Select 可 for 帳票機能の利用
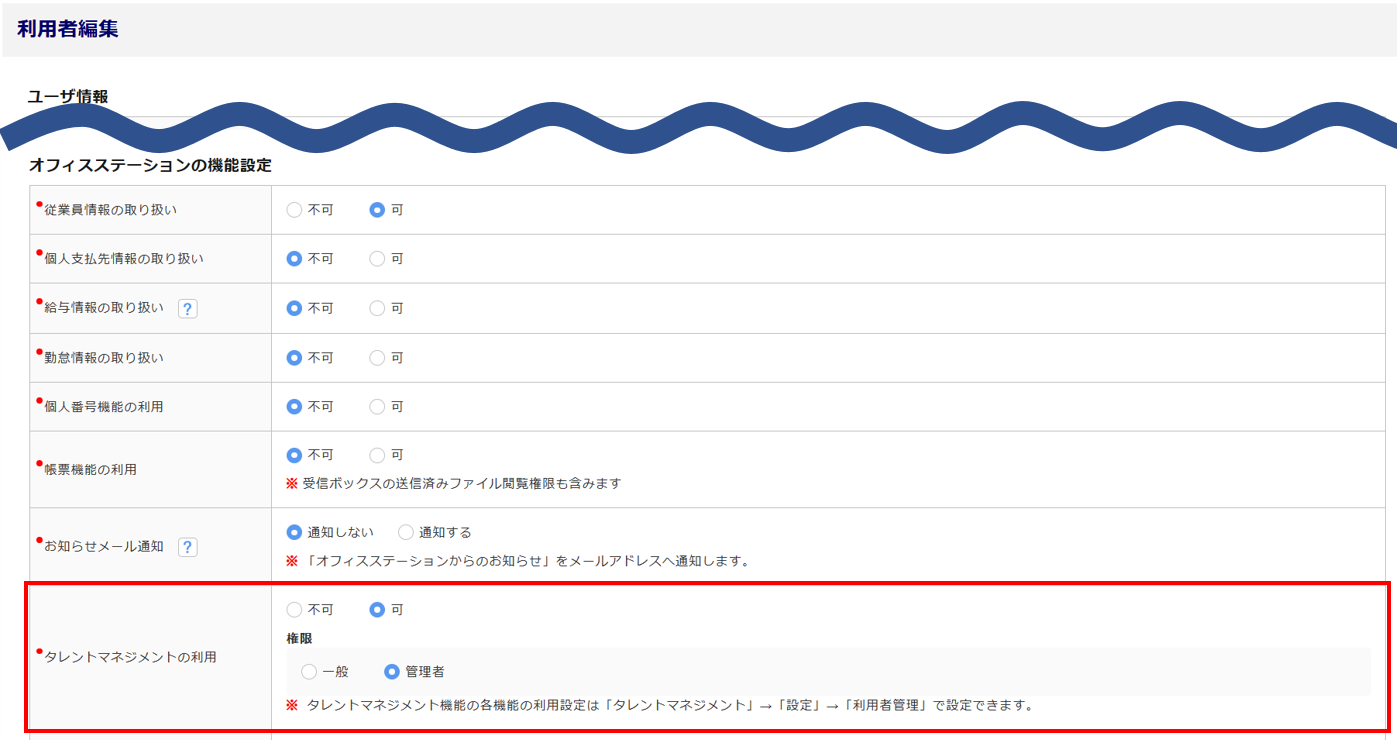The image size is (1397, 740). click(377, 455)
